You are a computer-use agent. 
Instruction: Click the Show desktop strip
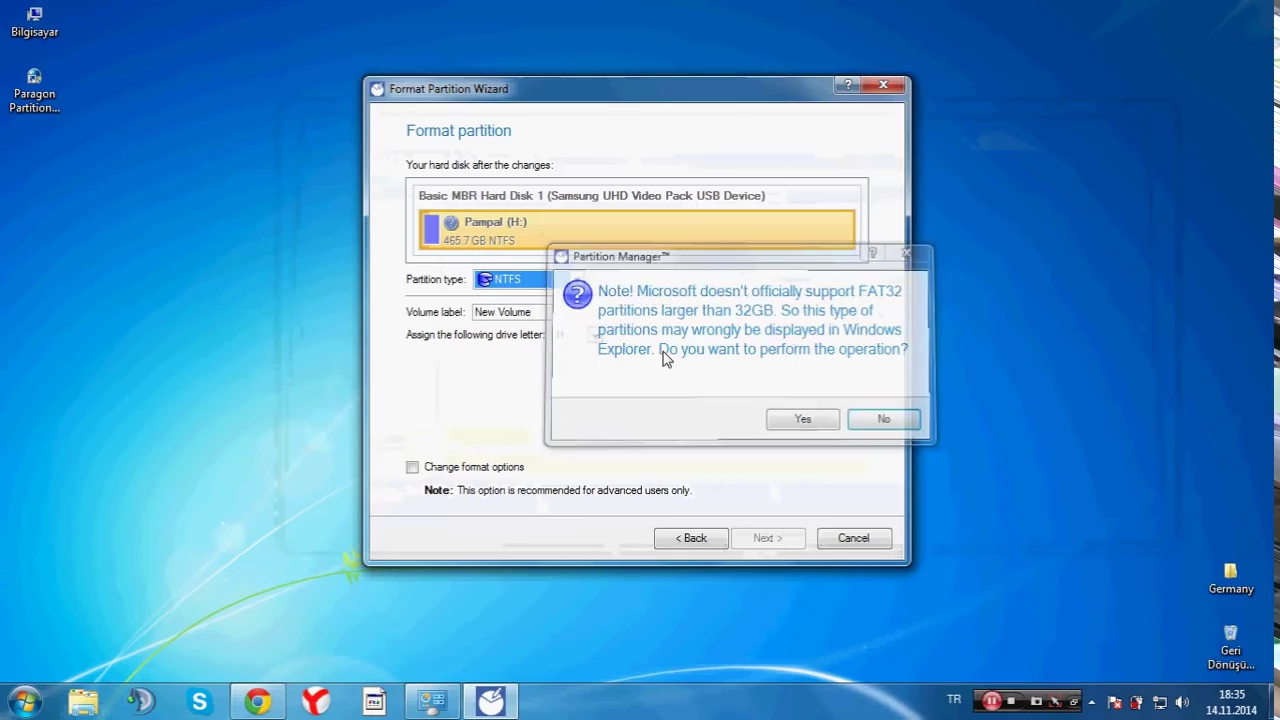[x=1272, y=702]
